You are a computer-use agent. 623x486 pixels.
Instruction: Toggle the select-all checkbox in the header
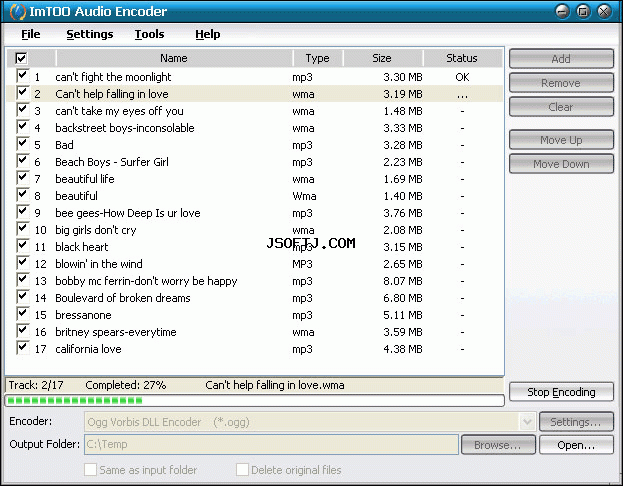(x=21, y=58)
